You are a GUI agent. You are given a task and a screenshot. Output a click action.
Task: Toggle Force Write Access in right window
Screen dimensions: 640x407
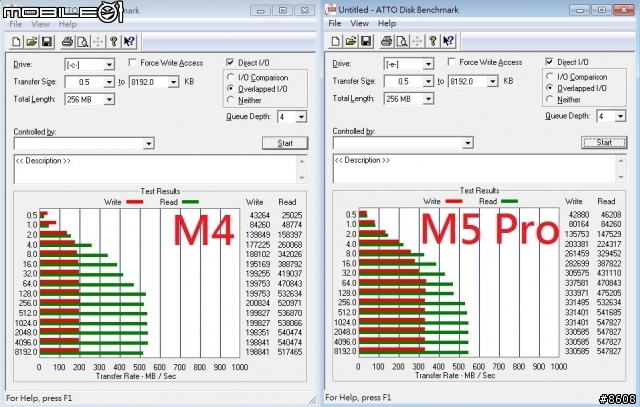[451, 62]
